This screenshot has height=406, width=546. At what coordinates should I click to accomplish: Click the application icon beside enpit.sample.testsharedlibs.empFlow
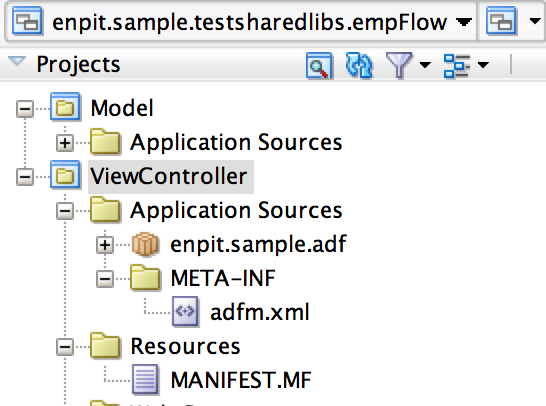pyautogui.click(x=27, y=21)
